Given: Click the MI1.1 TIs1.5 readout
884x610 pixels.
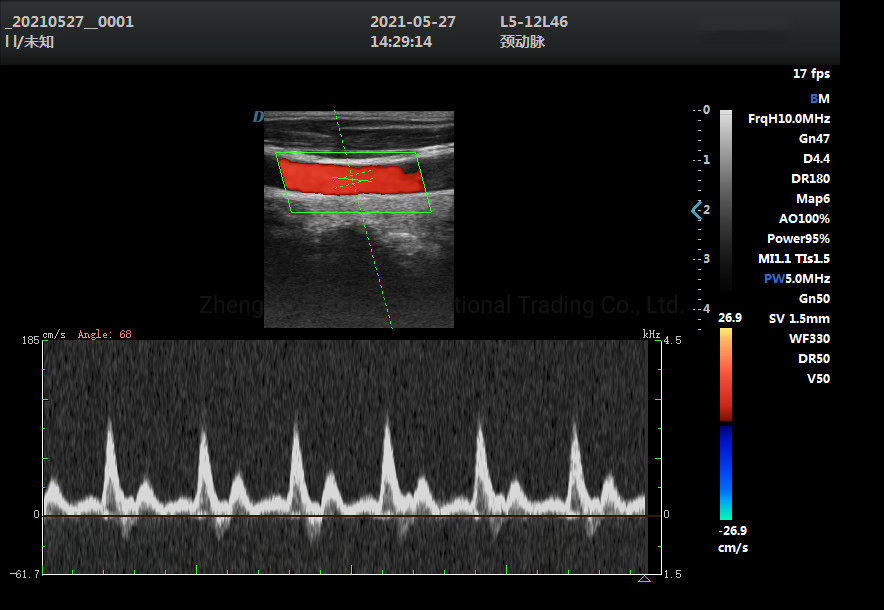Looking at the screenshot, I should pyautogui.click(x=794, y=259).
